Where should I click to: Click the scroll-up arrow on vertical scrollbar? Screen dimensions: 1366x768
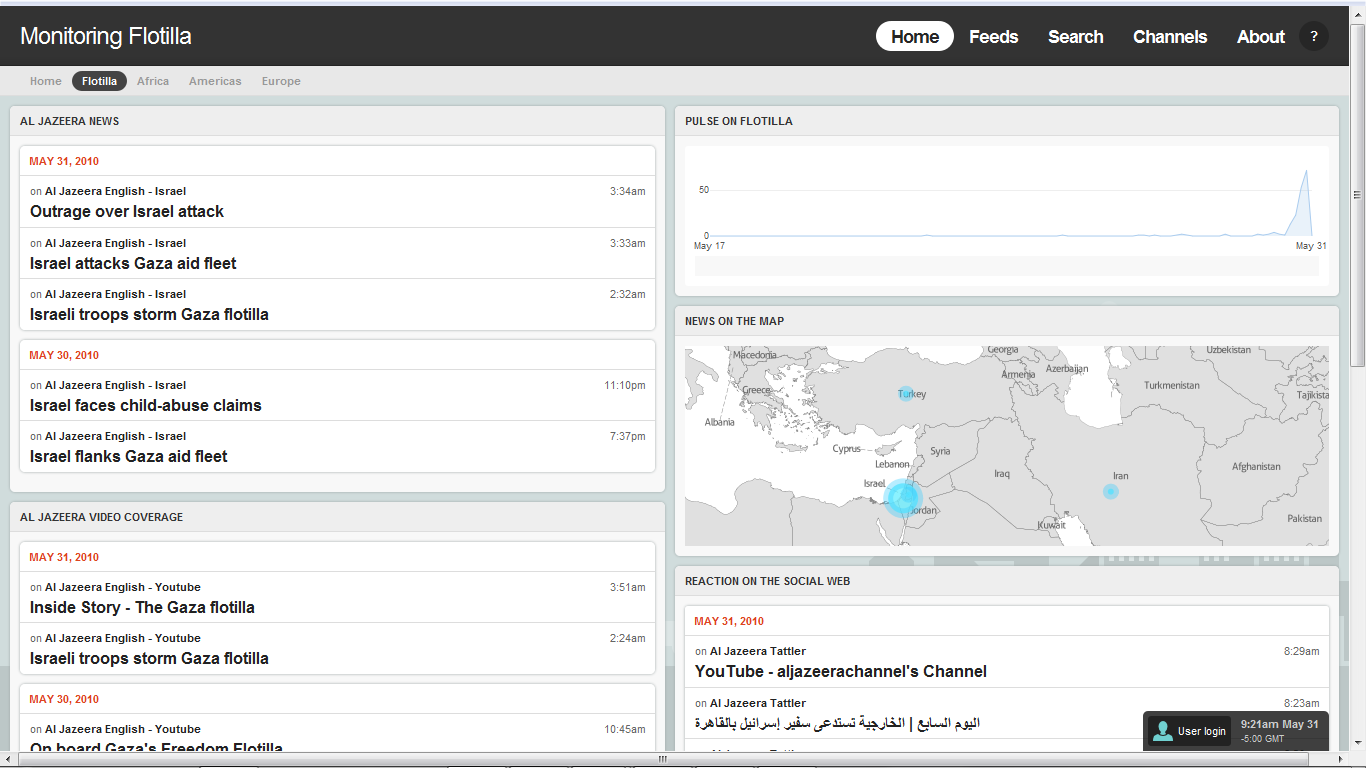pyautogui.click(x=1357, y=13)
